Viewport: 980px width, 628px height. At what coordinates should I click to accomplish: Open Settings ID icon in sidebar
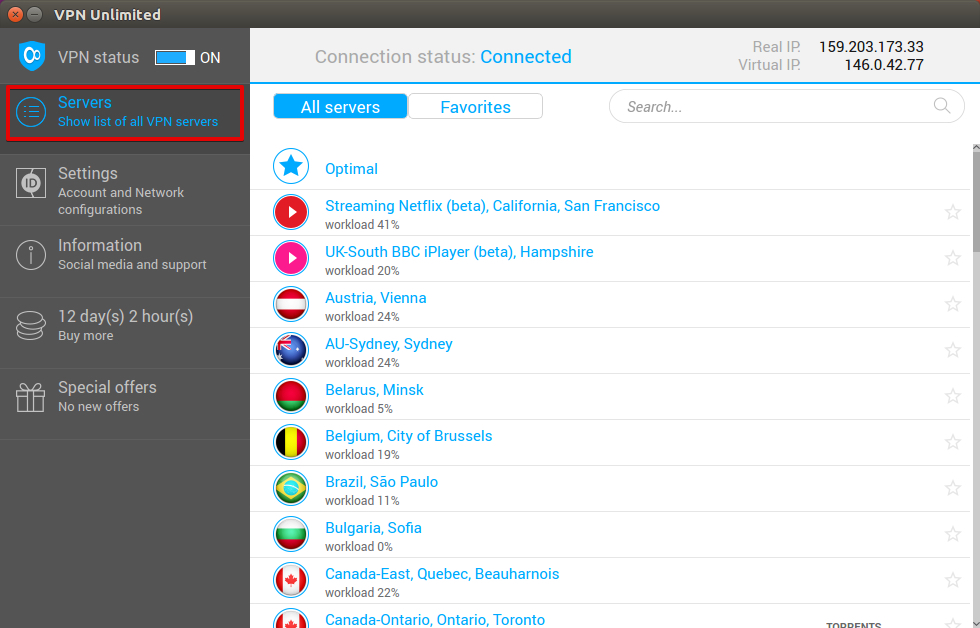tap(31, 184)
